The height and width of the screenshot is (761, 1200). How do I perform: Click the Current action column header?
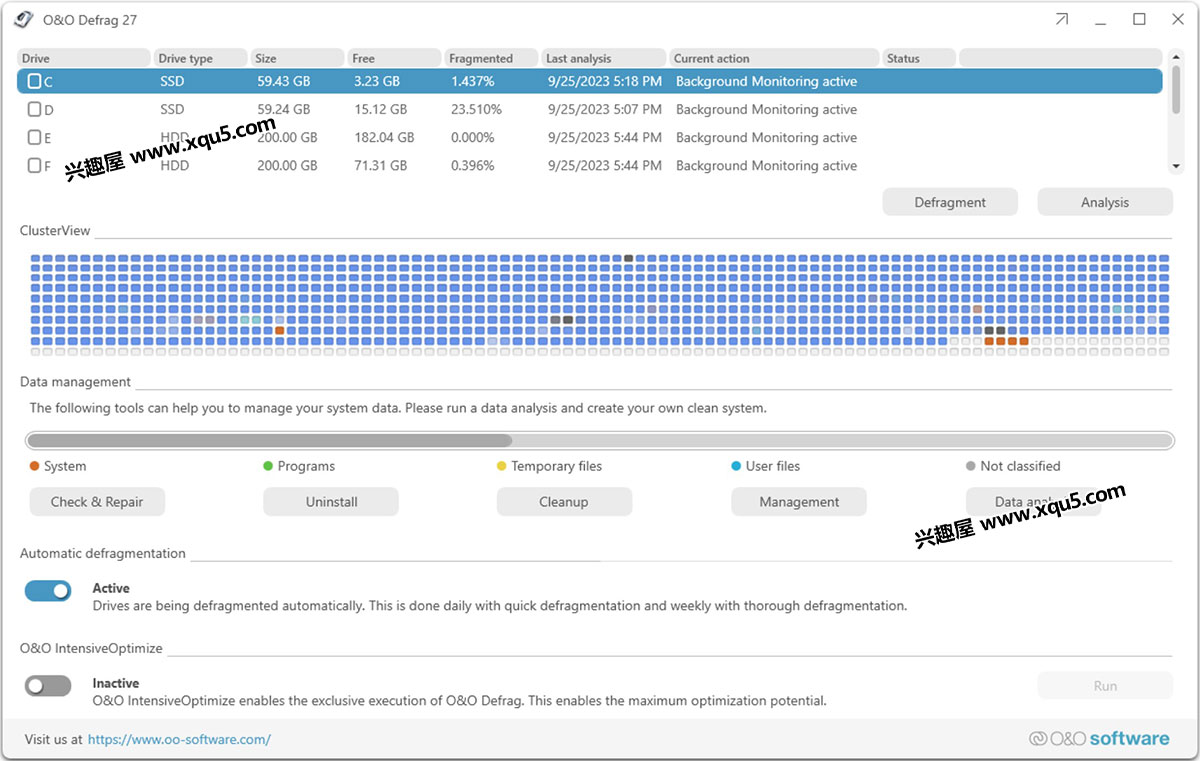point(774,58)
